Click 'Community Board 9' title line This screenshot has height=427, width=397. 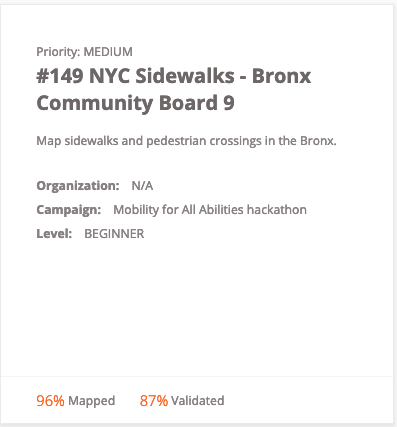pos(135,103)
